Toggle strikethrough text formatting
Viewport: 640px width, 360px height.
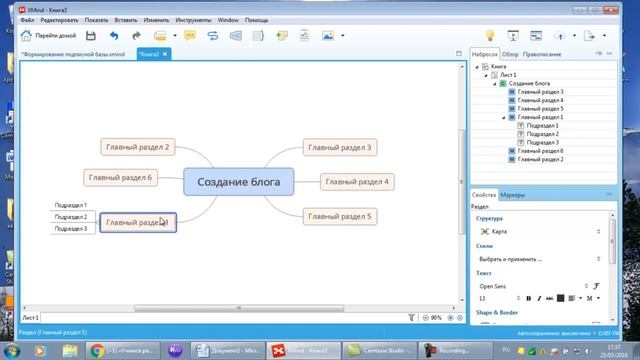(549, 298)
